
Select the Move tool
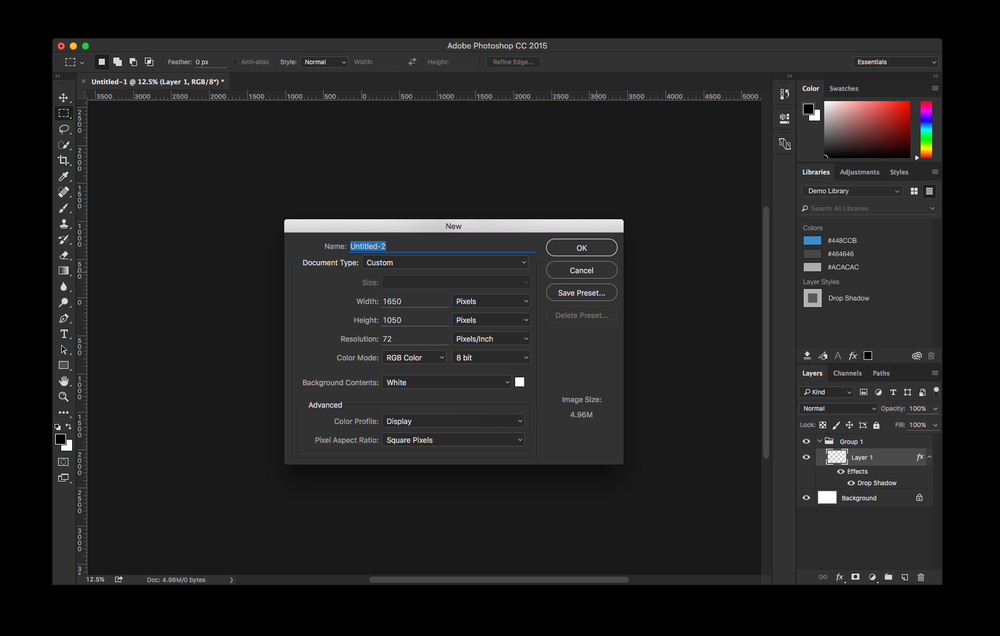pos(64,98)
